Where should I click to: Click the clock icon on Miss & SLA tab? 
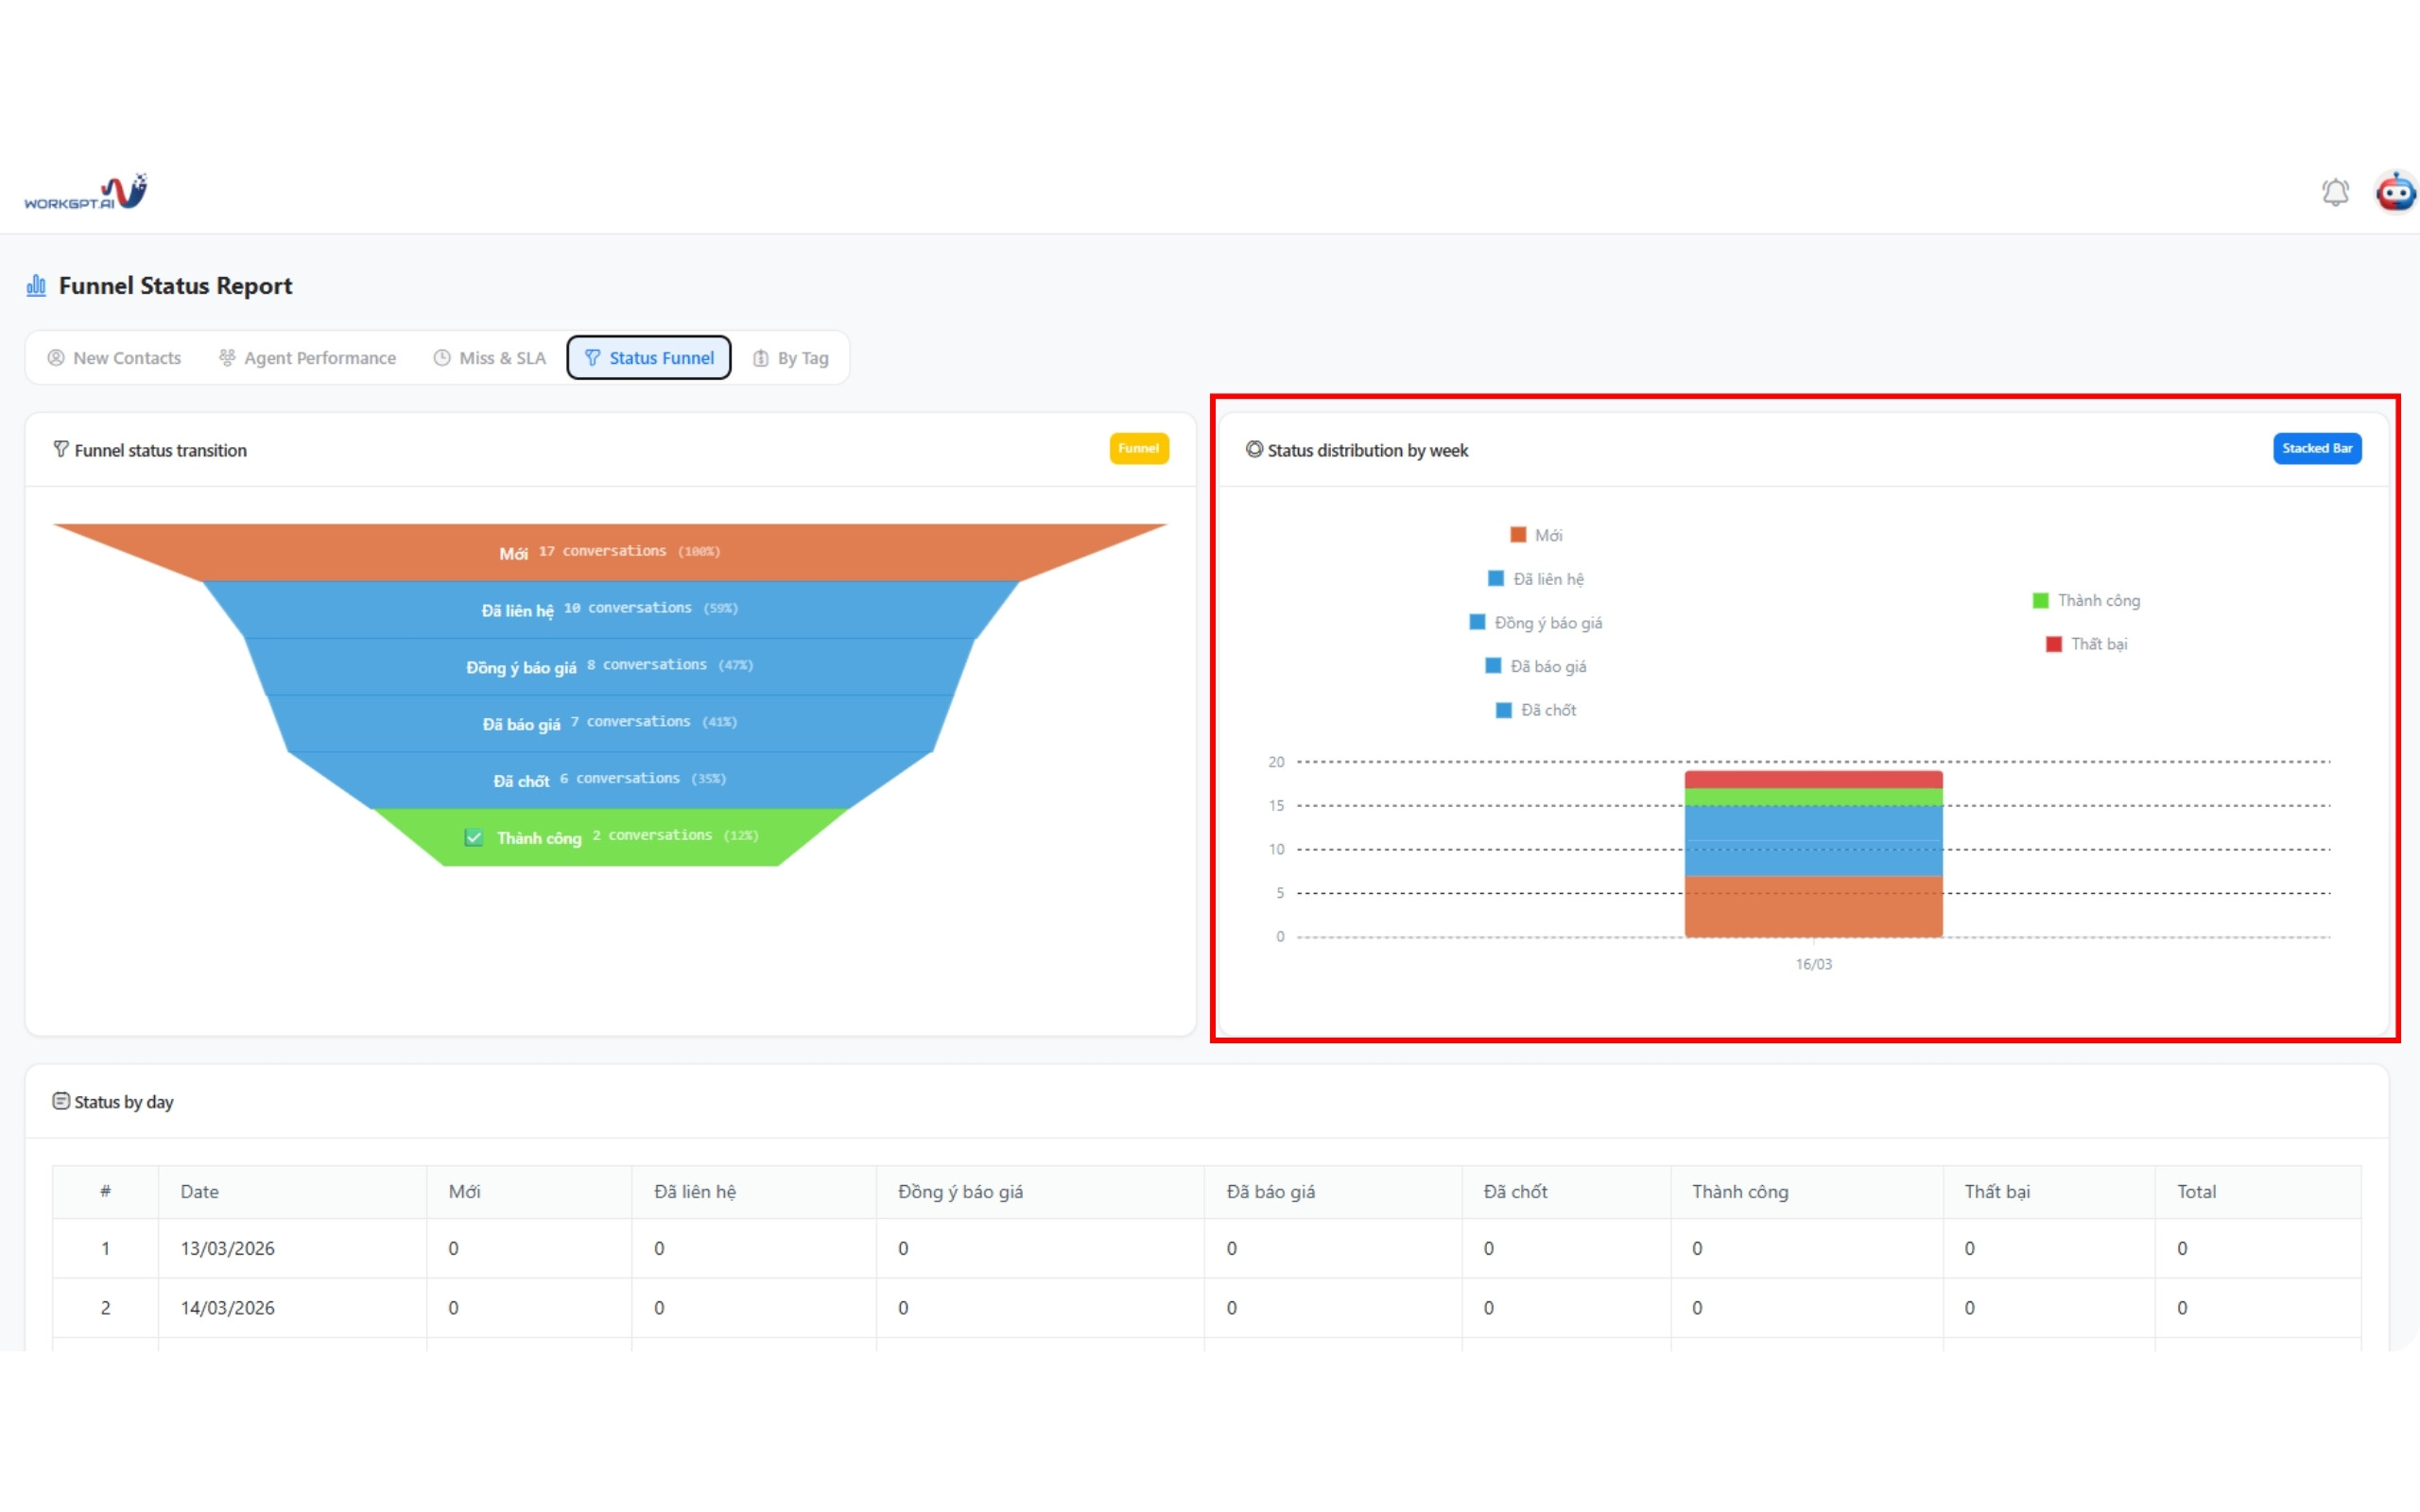click(x=442, y=358)
